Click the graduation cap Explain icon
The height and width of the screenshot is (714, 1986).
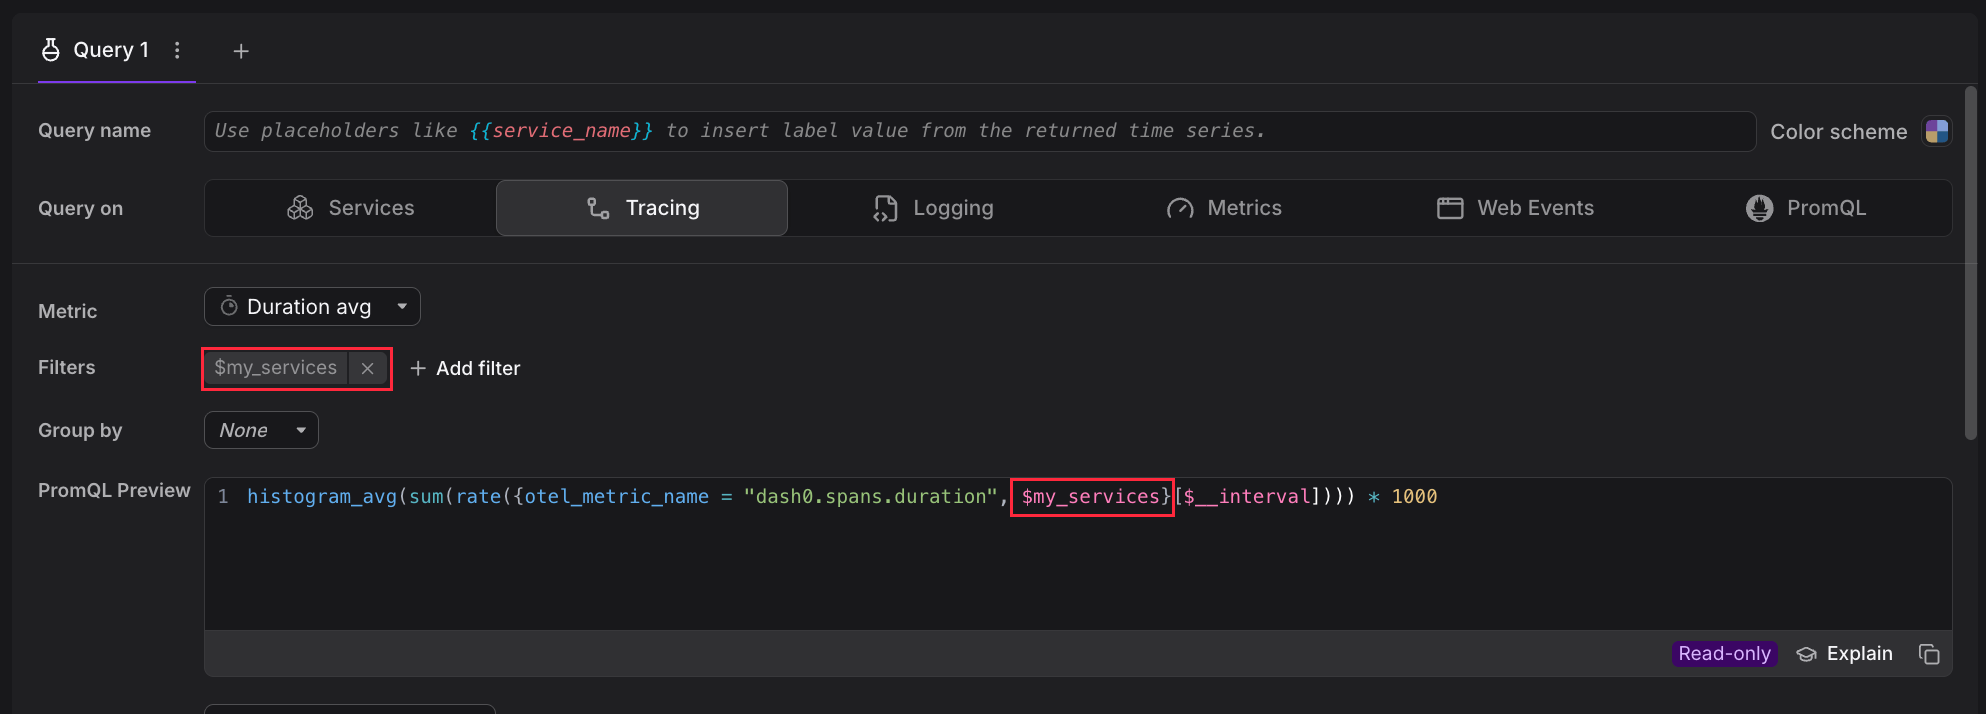[x=1806, y=654]
